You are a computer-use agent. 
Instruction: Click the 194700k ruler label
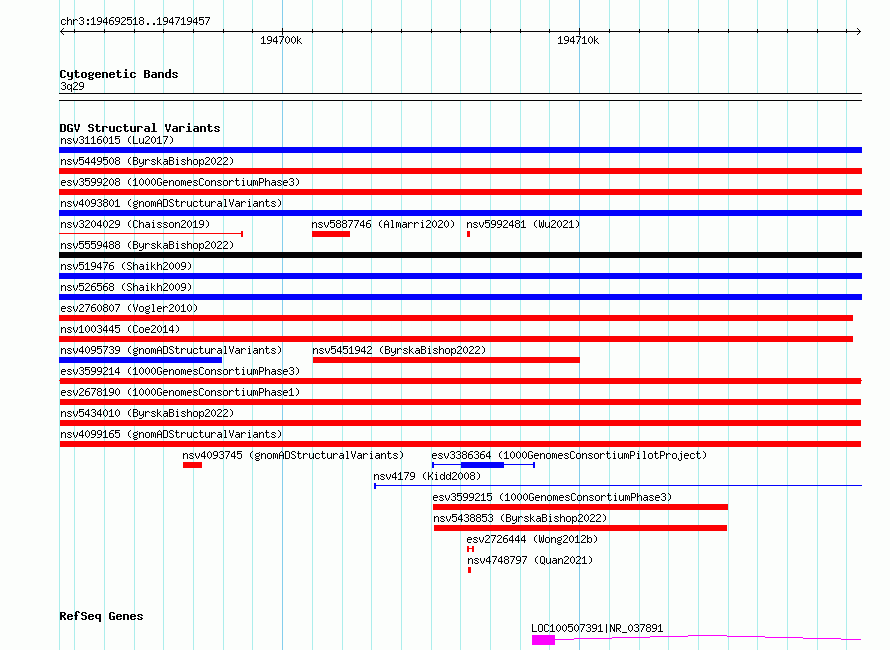click(281, 40)
